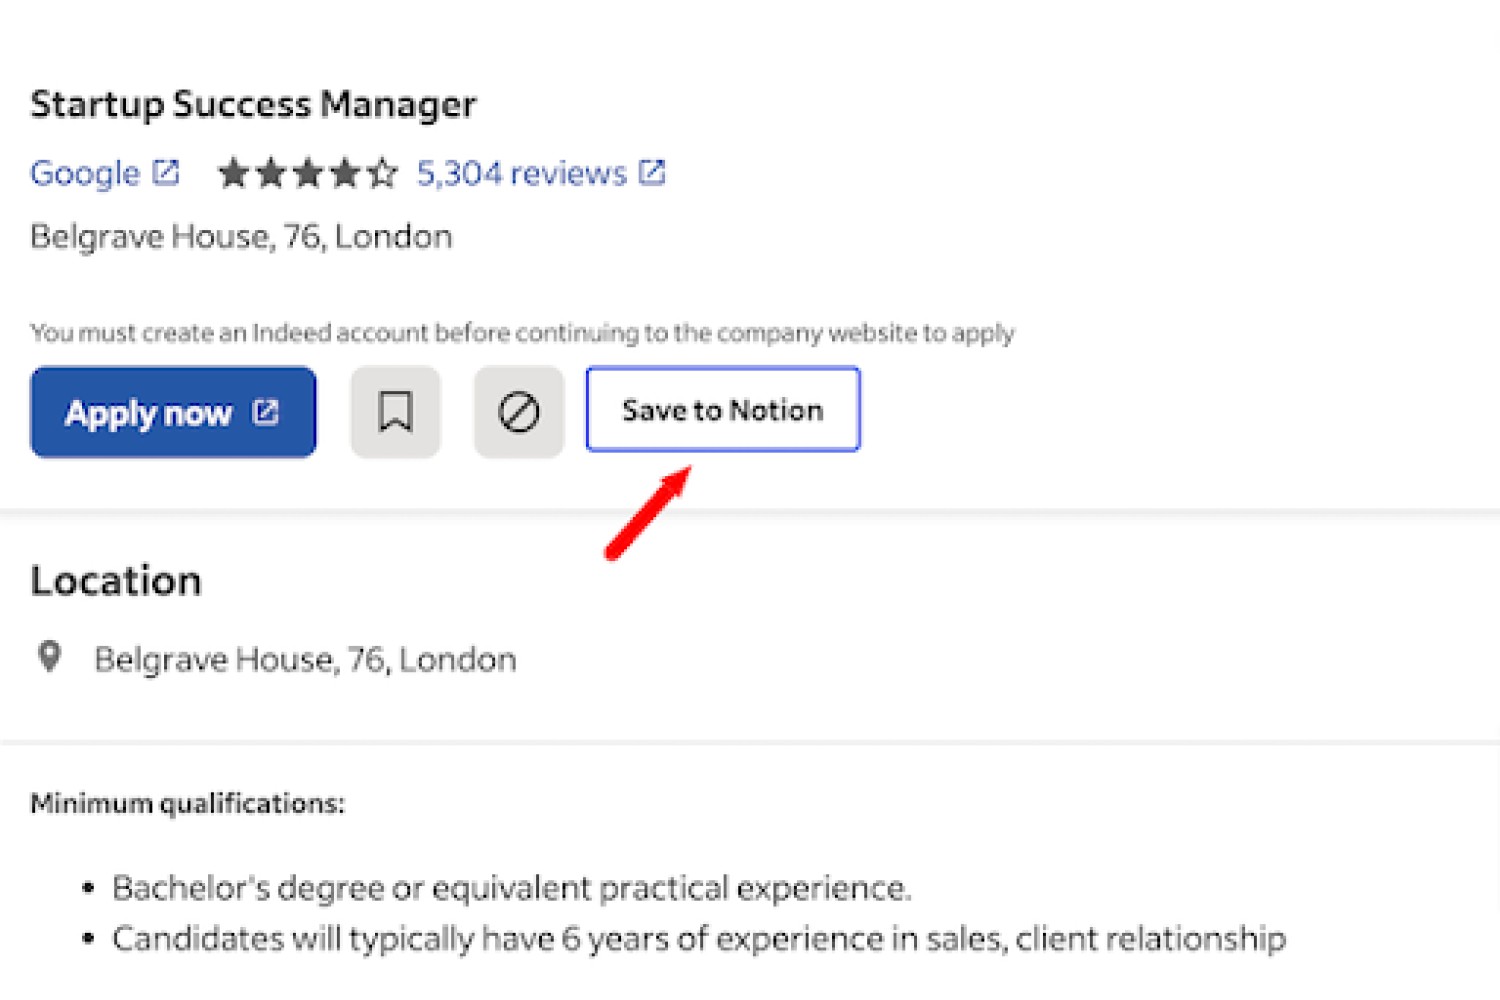Screen dimensions: 1500x1000
Task: Open the 5,304 reviews link
Action: pos(521,173)
